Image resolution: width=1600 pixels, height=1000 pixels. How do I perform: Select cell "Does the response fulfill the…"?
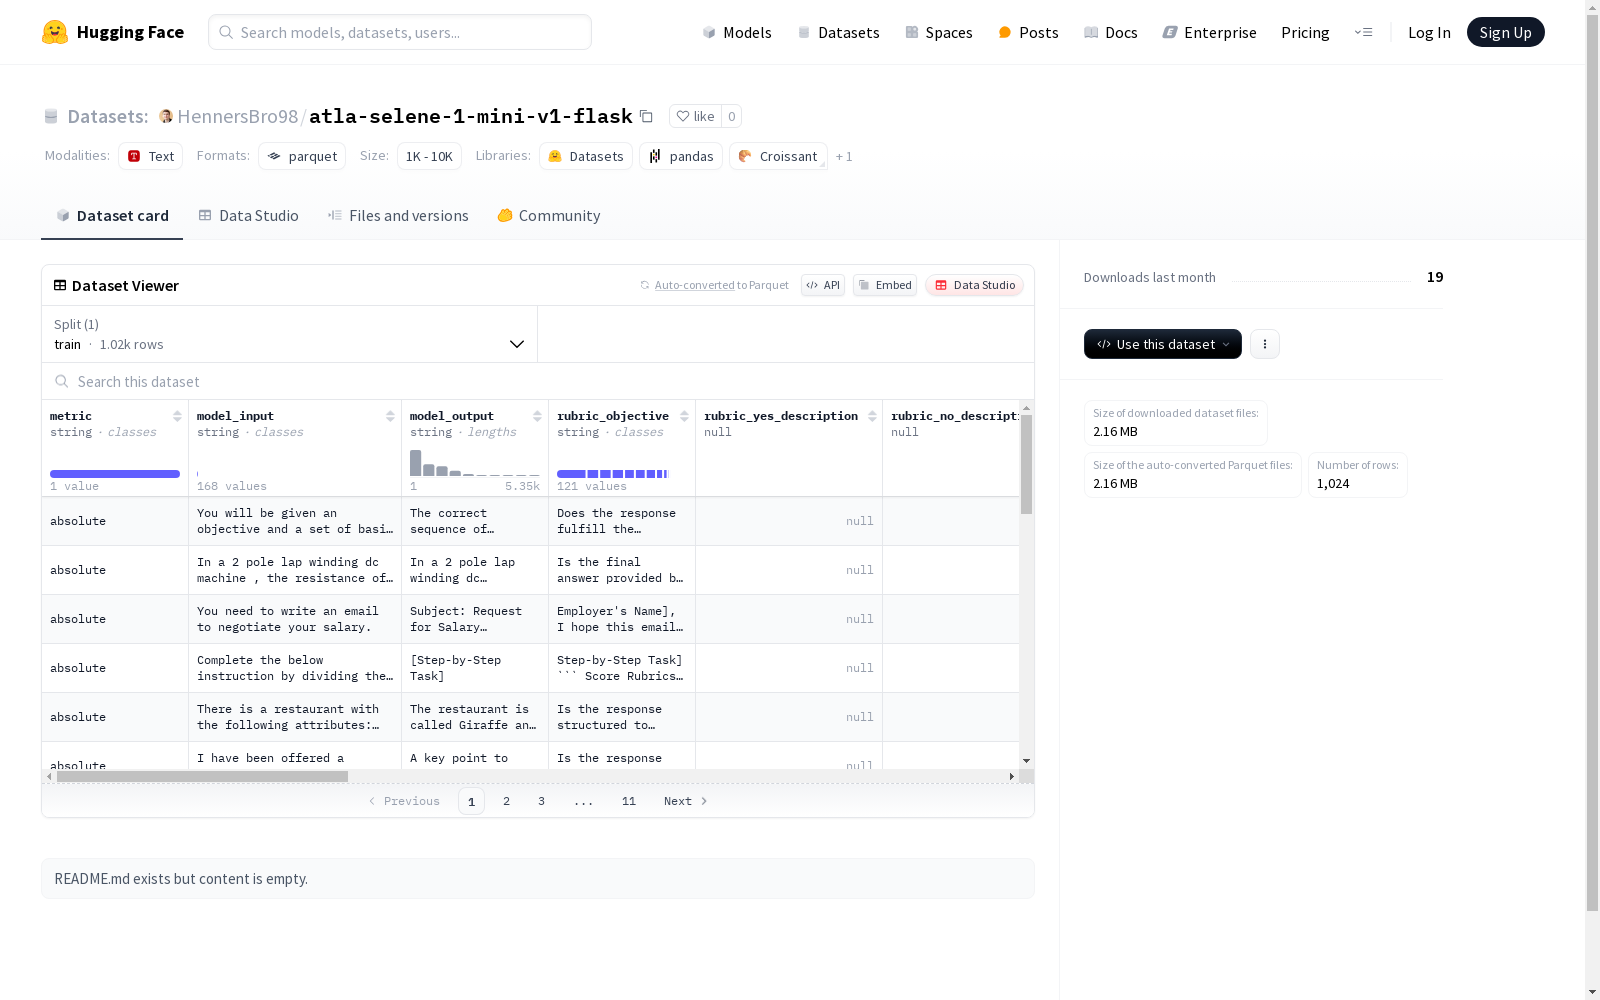point(622,521)
